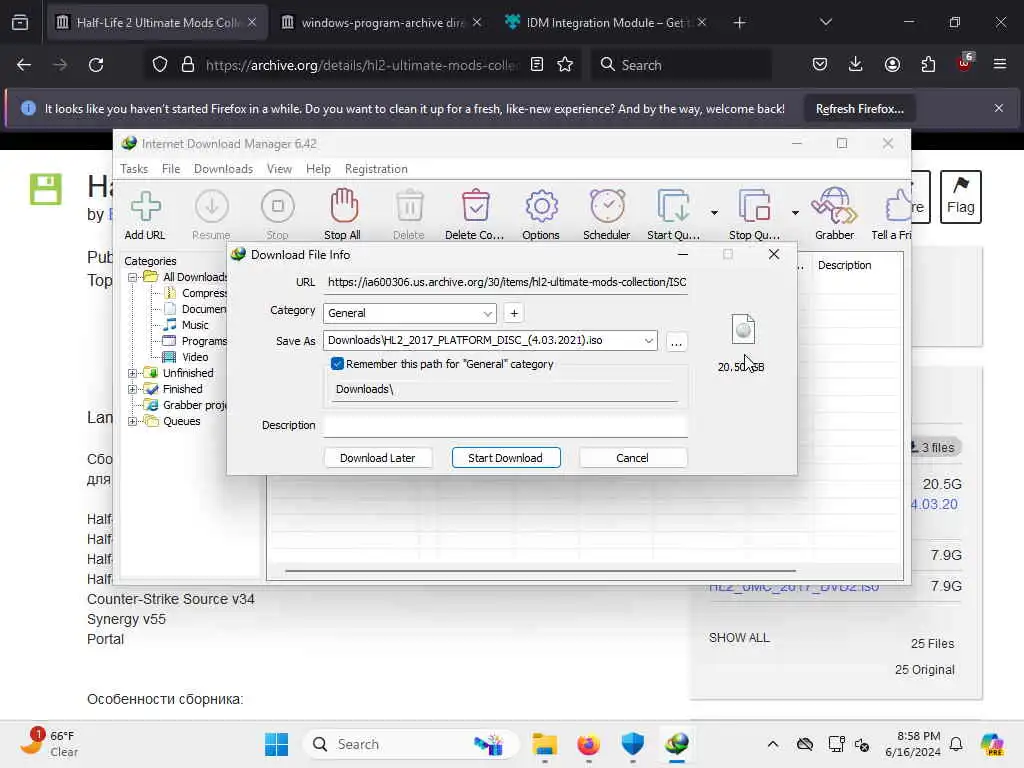
Task: Open the Downloads menu in IDM
Action: click(223, 168)
